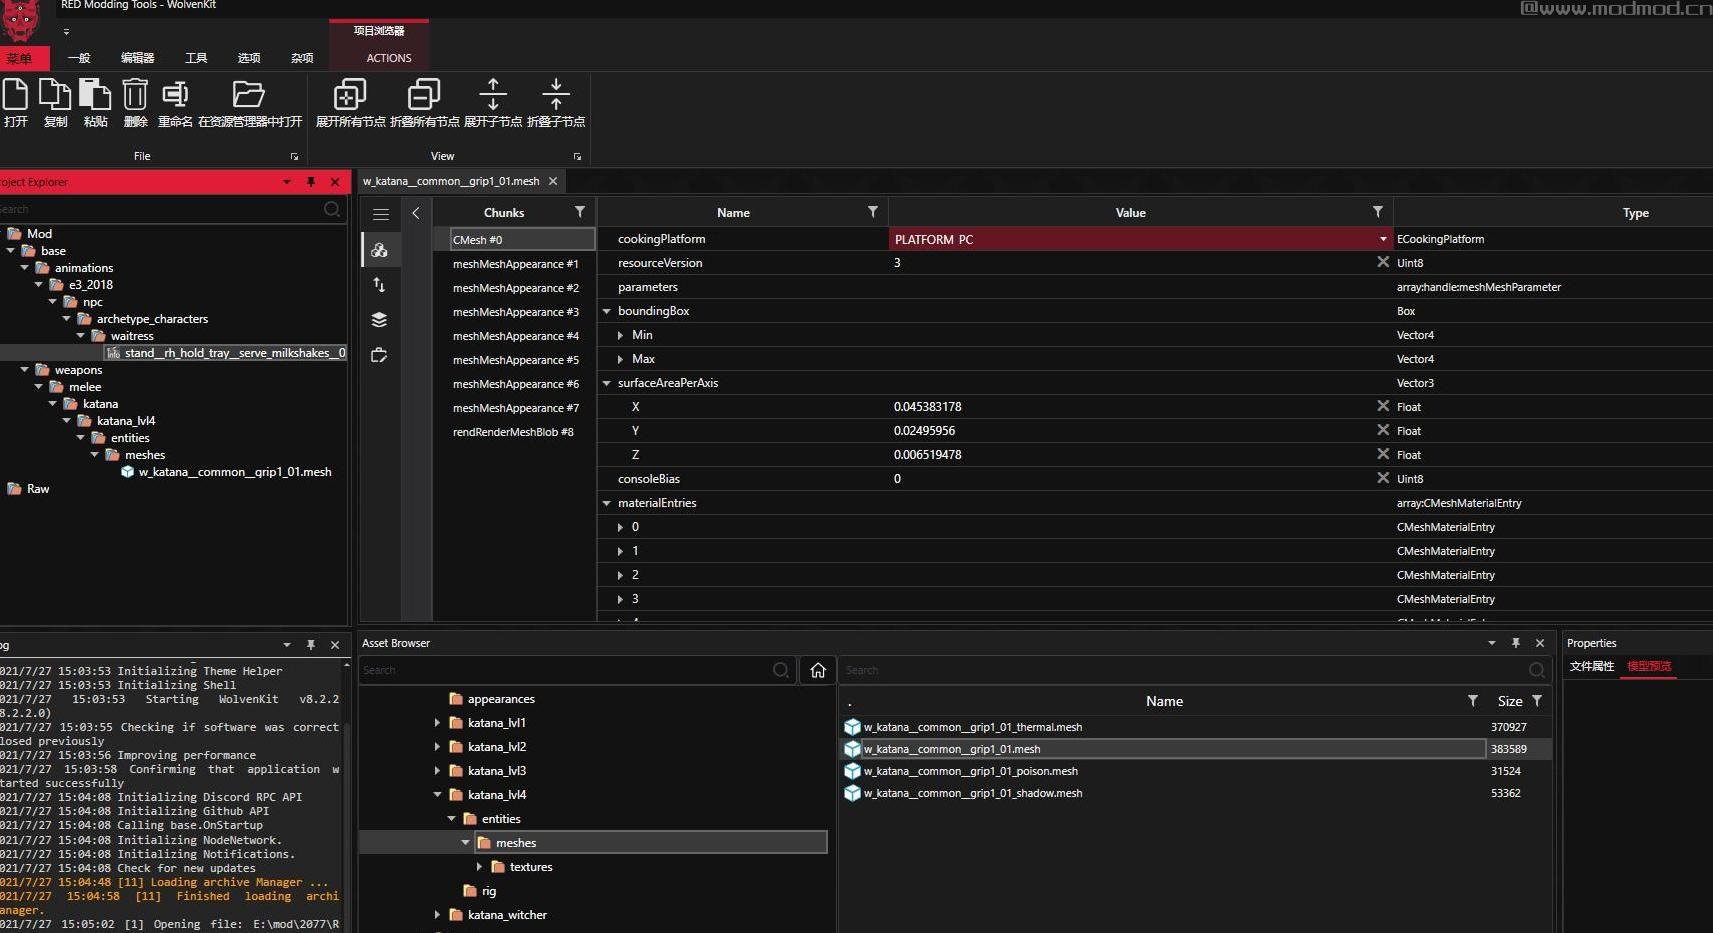
Task: Switch to the 编辑器 ribbon tab
Action: pyautogui.click(x=138, y=58)
